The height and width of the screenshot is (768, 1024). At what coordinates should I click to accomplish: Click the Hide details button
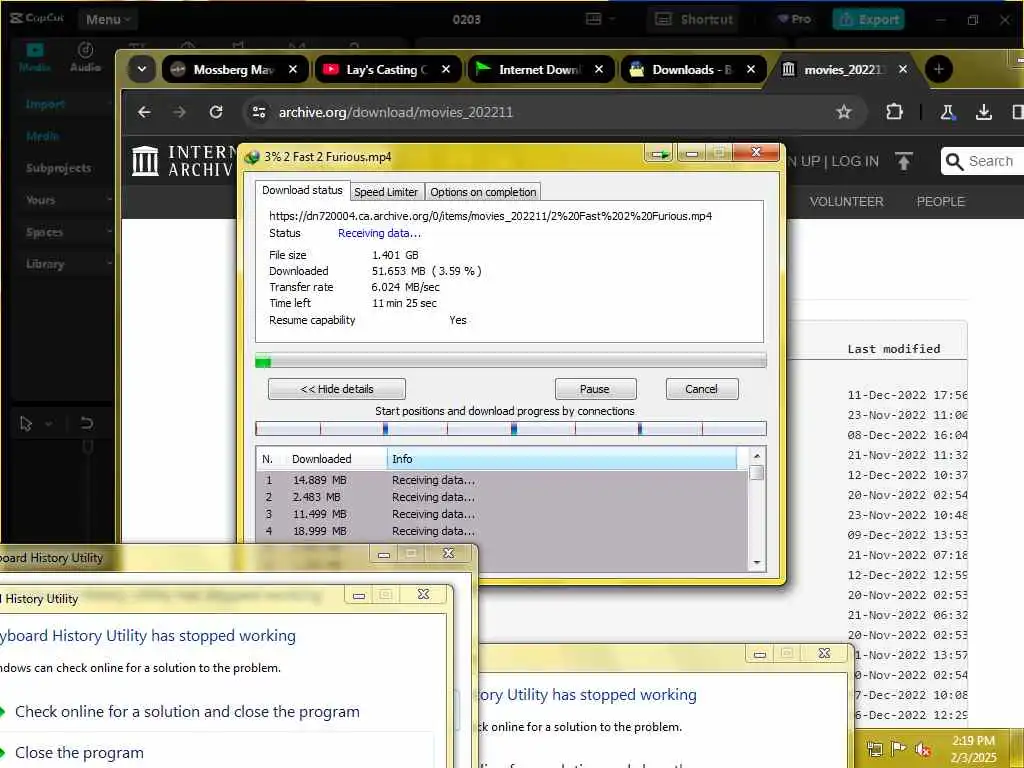point(337,389)
